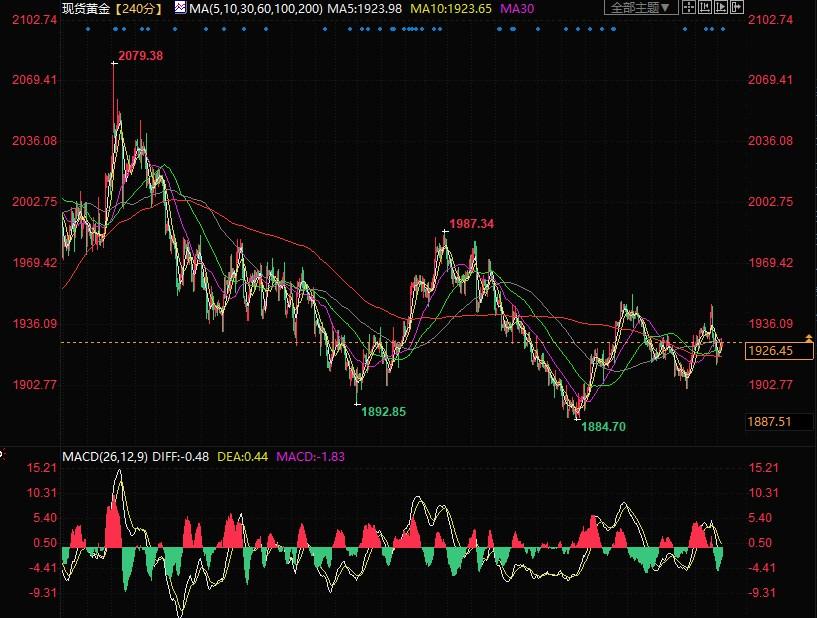Select the 240分 period label
Viewport: 817px width, 618px height.
coord(139,8)
